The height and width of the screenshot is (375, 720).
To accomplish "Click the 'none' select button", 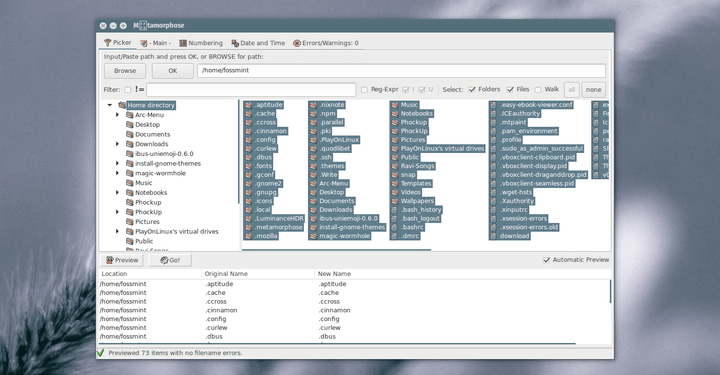I will [593, 90].
